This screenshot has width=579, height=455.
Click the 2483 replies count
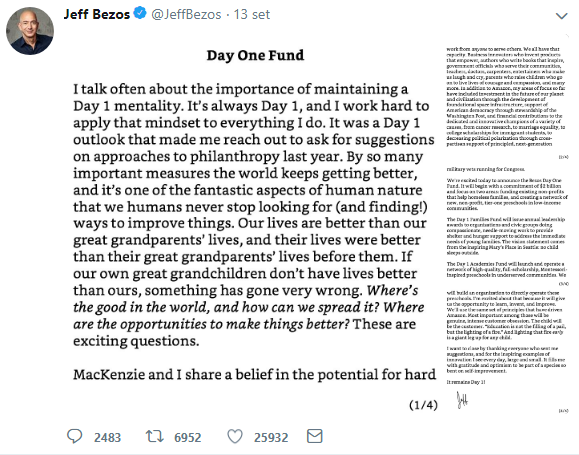[107, 437]
